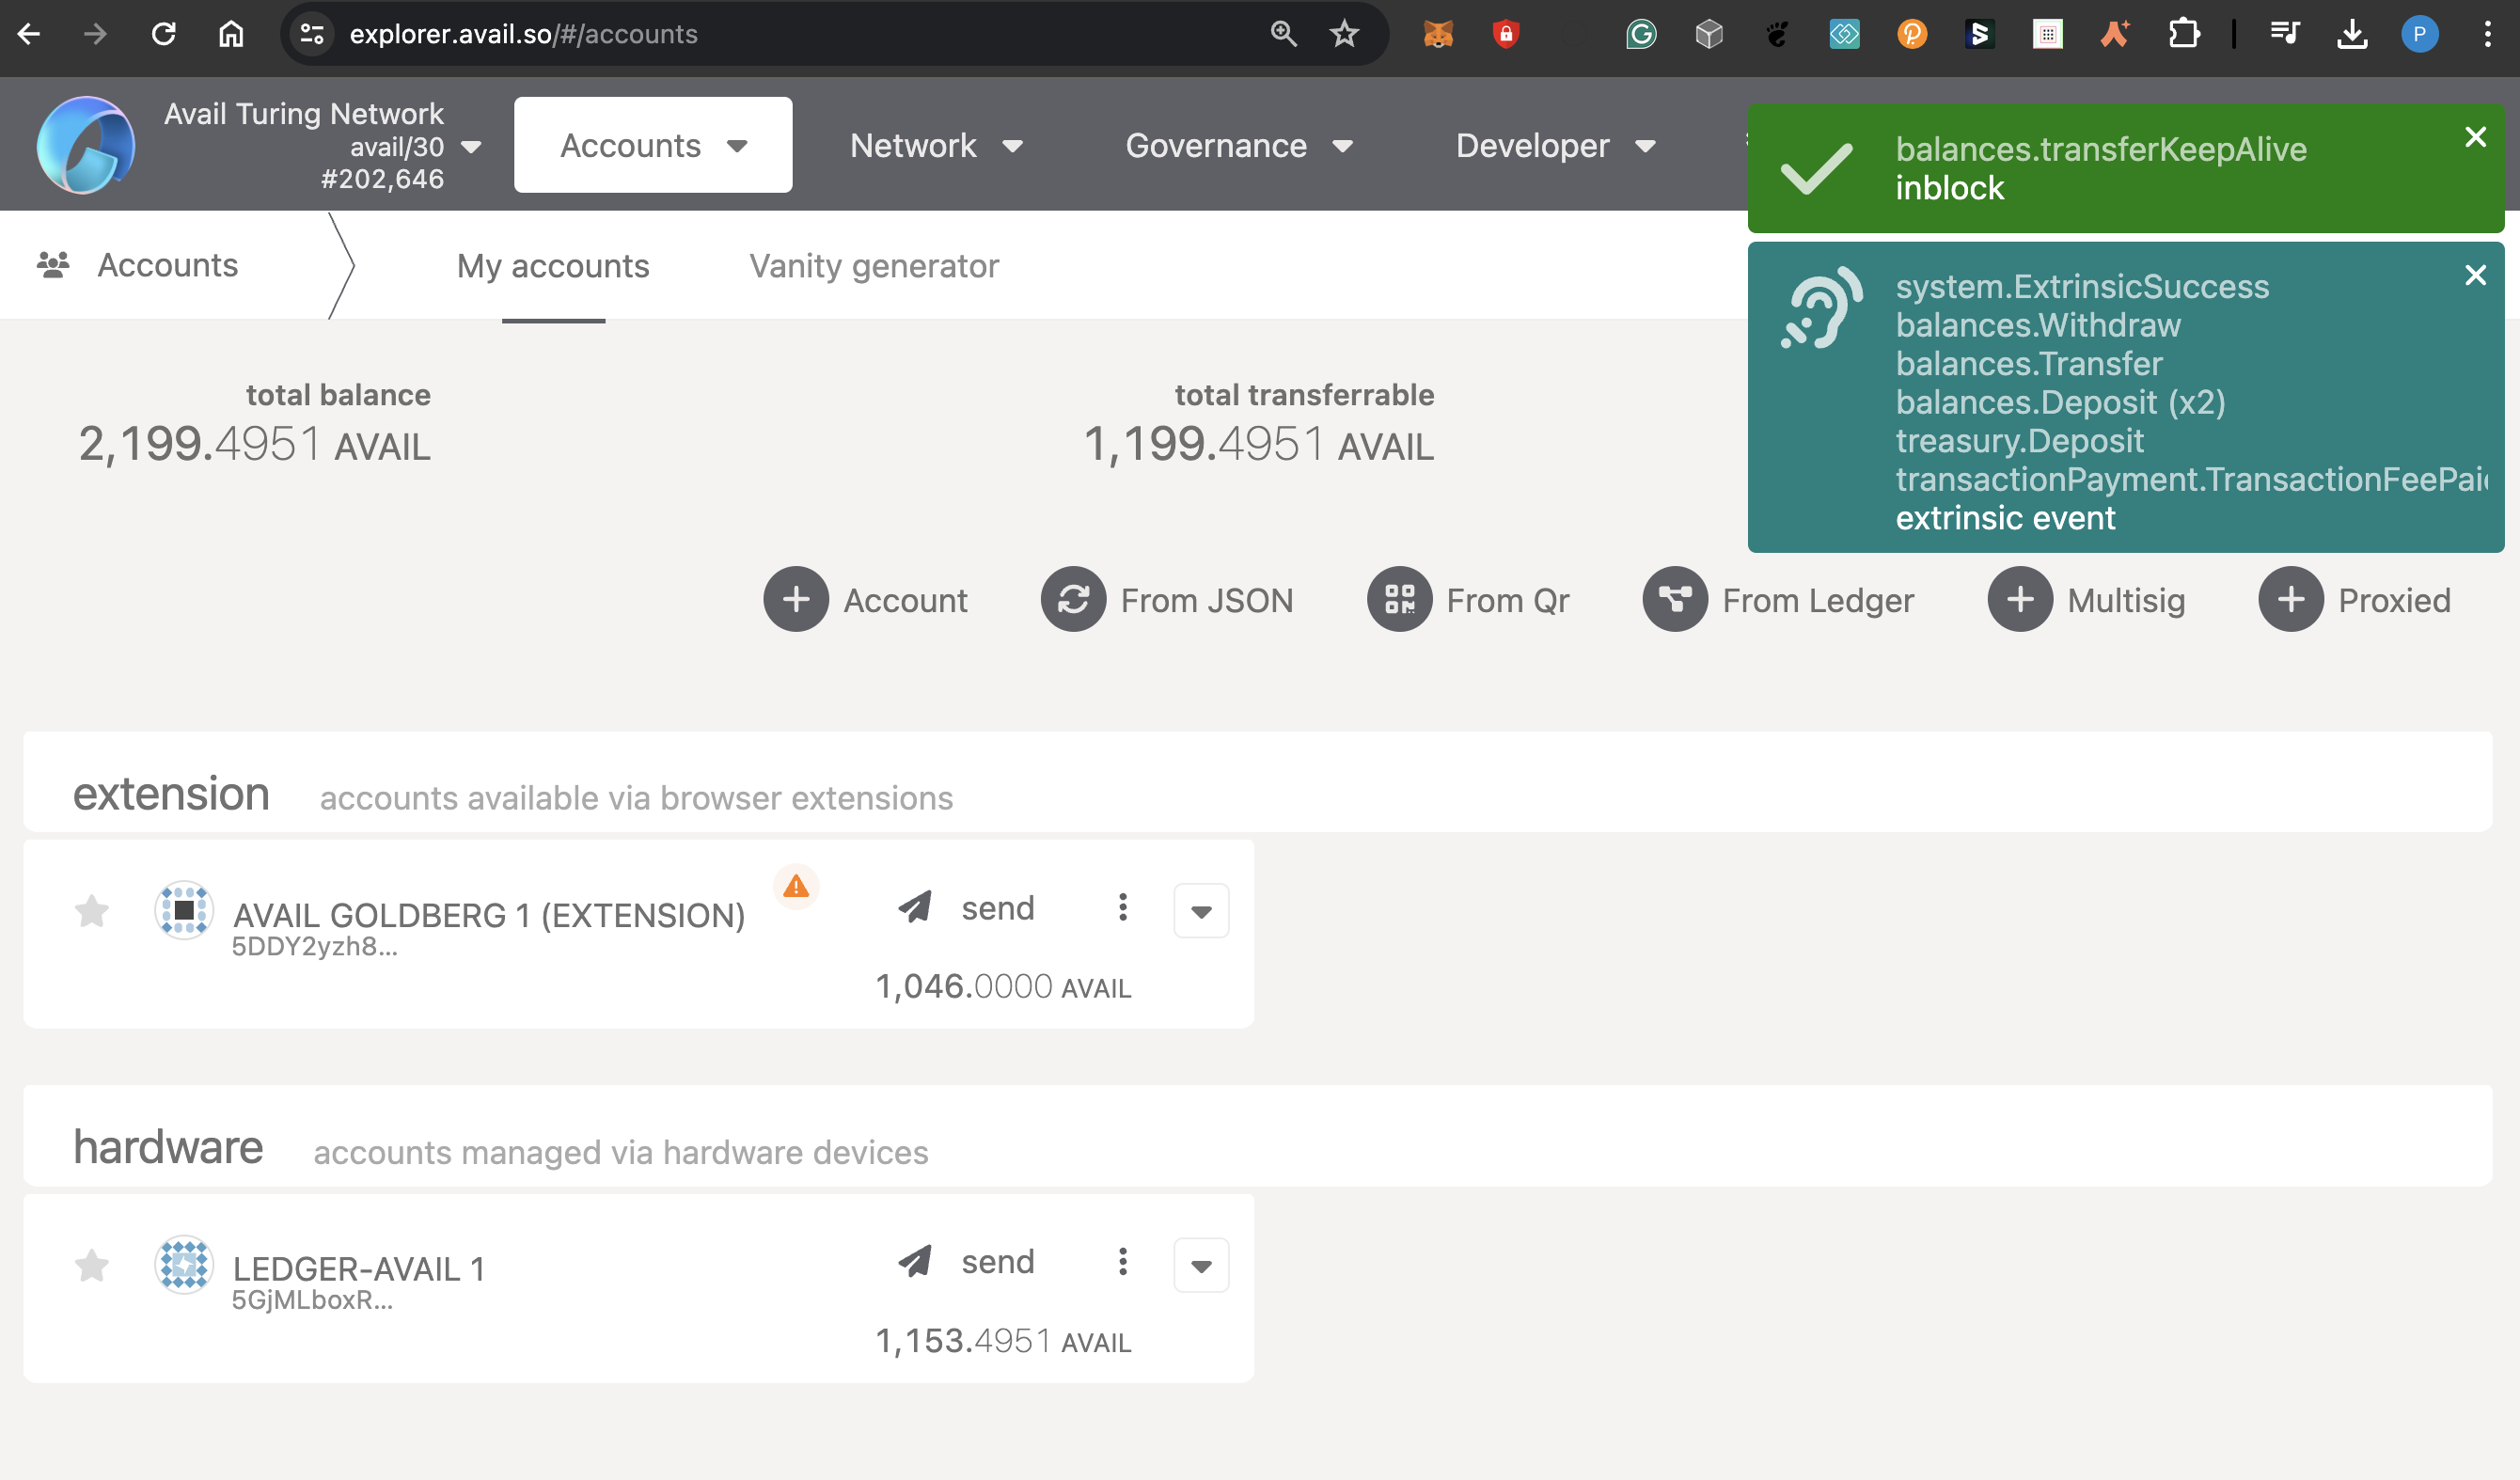Expand AVAIL GOLDBERG 1 account details arrow
Screen dimensions: 2520x1480
click(x=1201, y=911)
